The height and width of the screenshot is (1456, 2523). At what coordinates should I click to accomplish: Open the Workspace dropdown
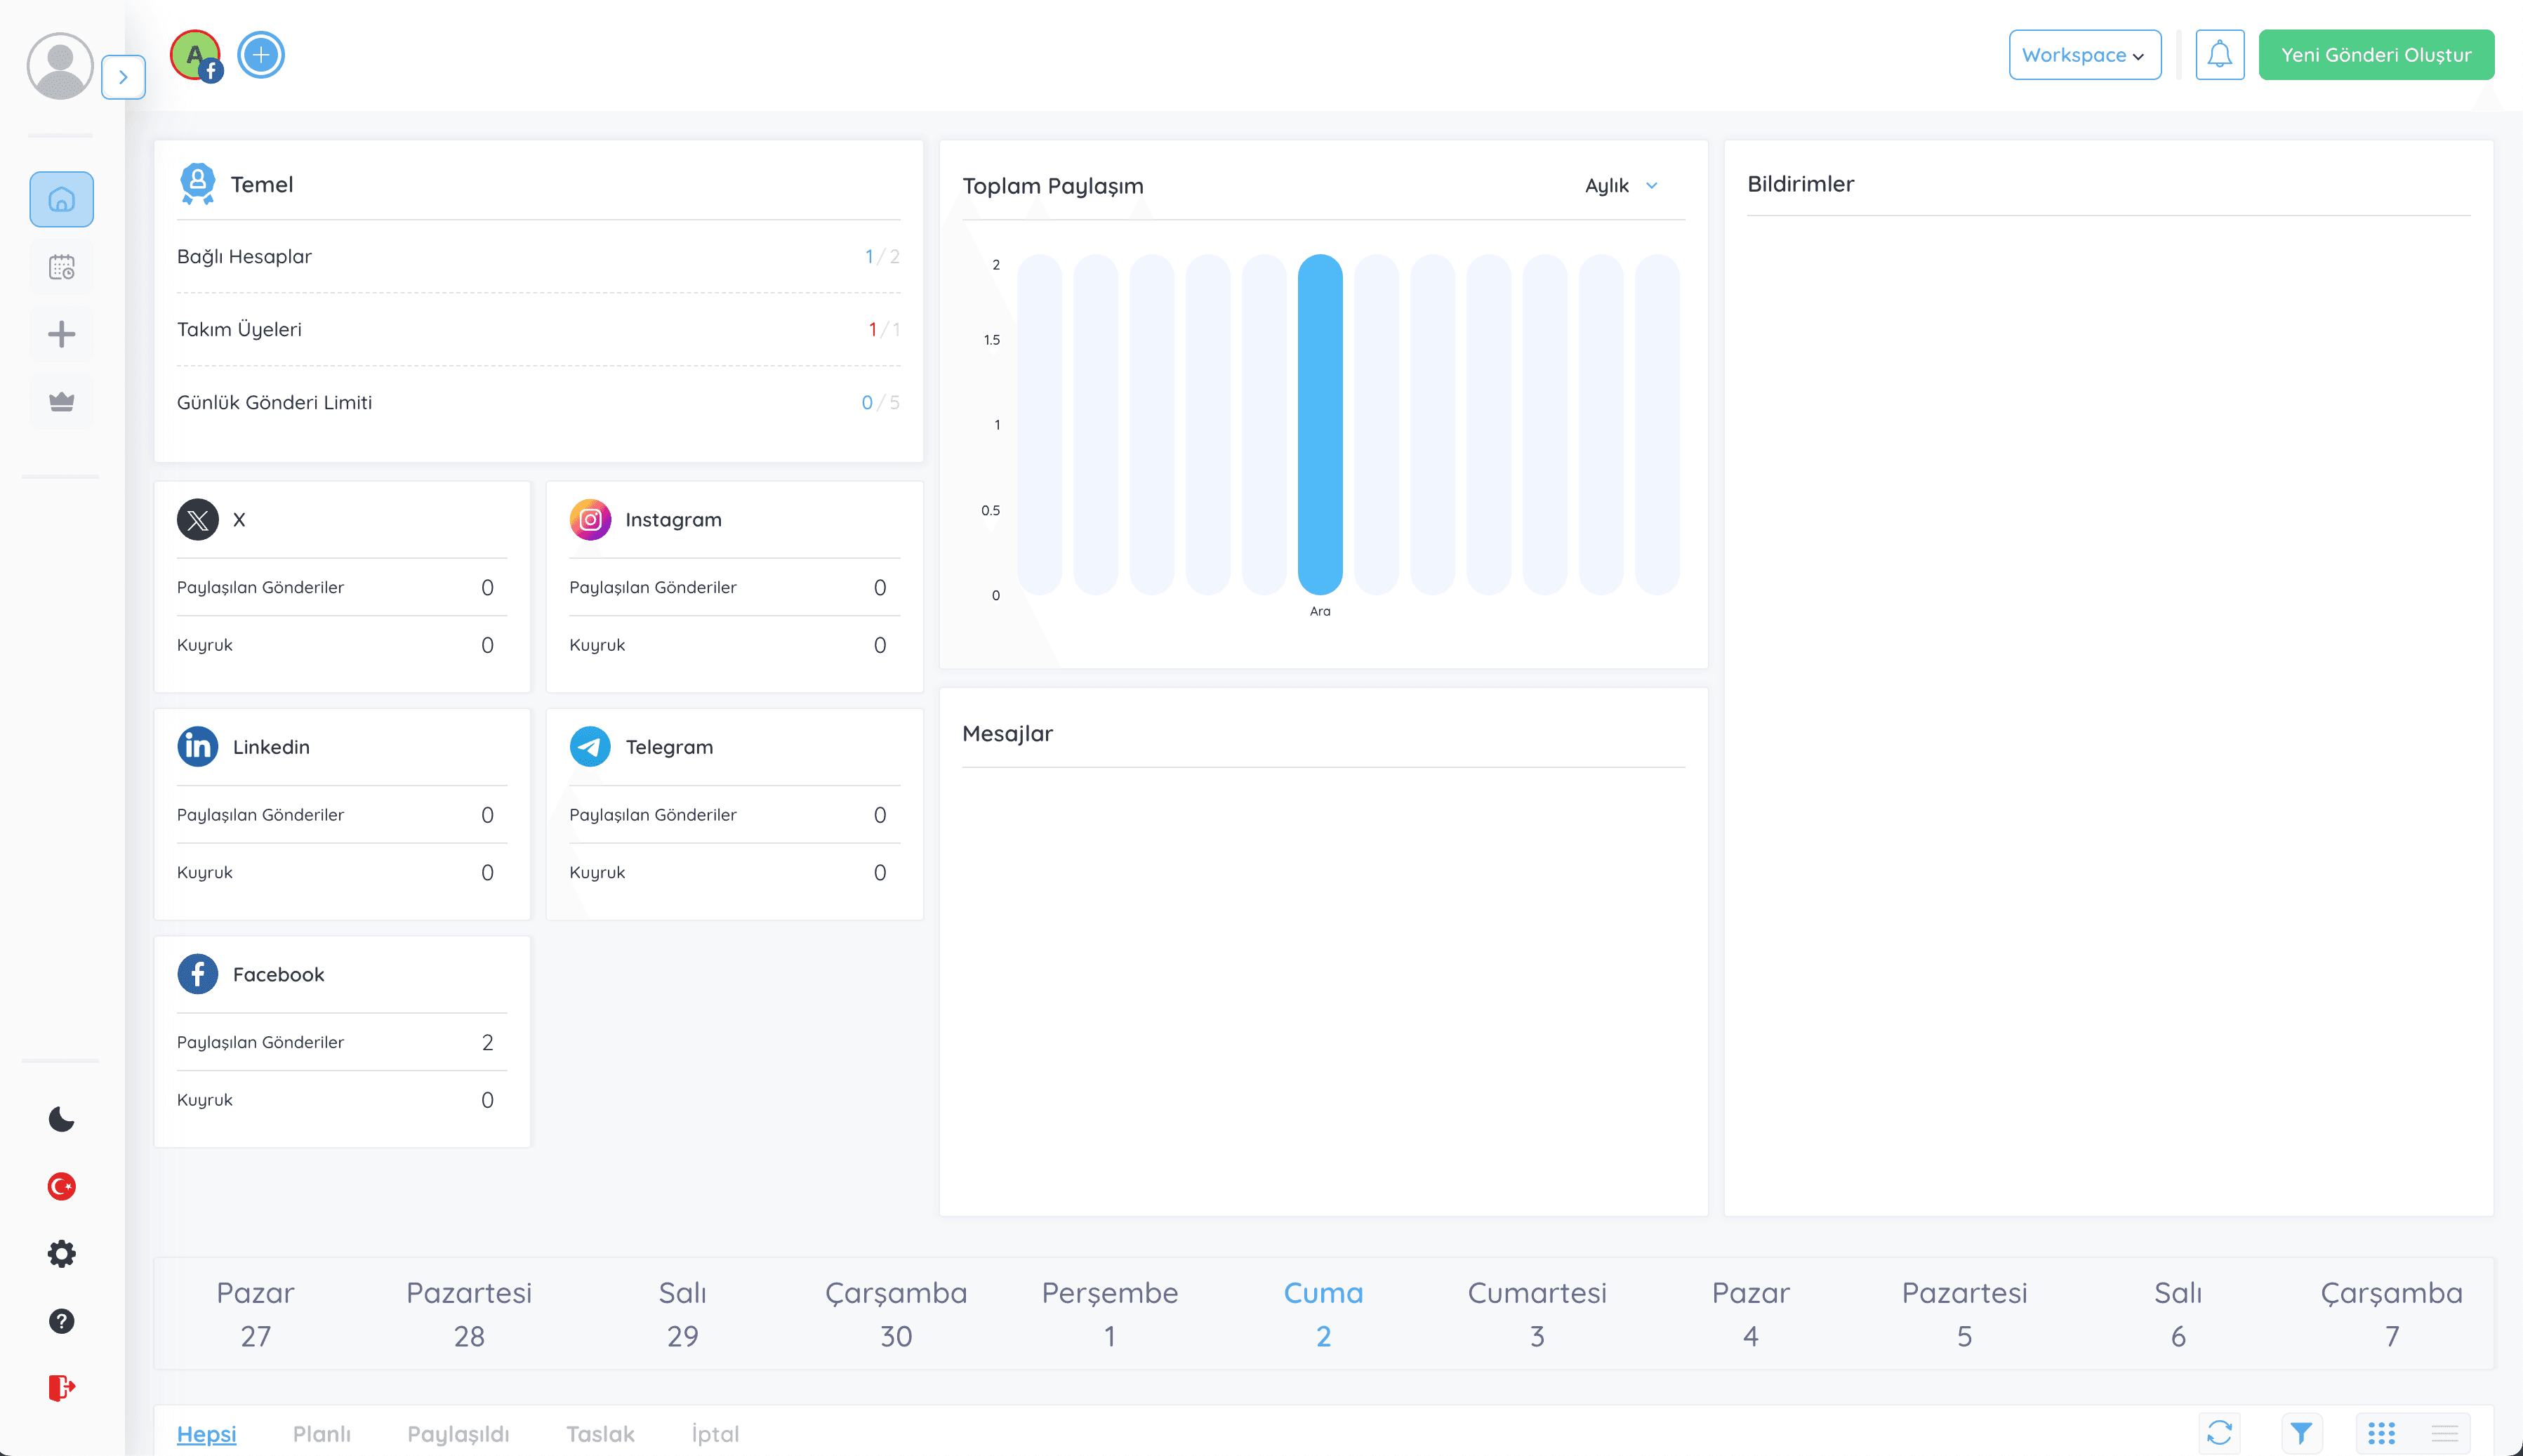[x=2084, y=55]
